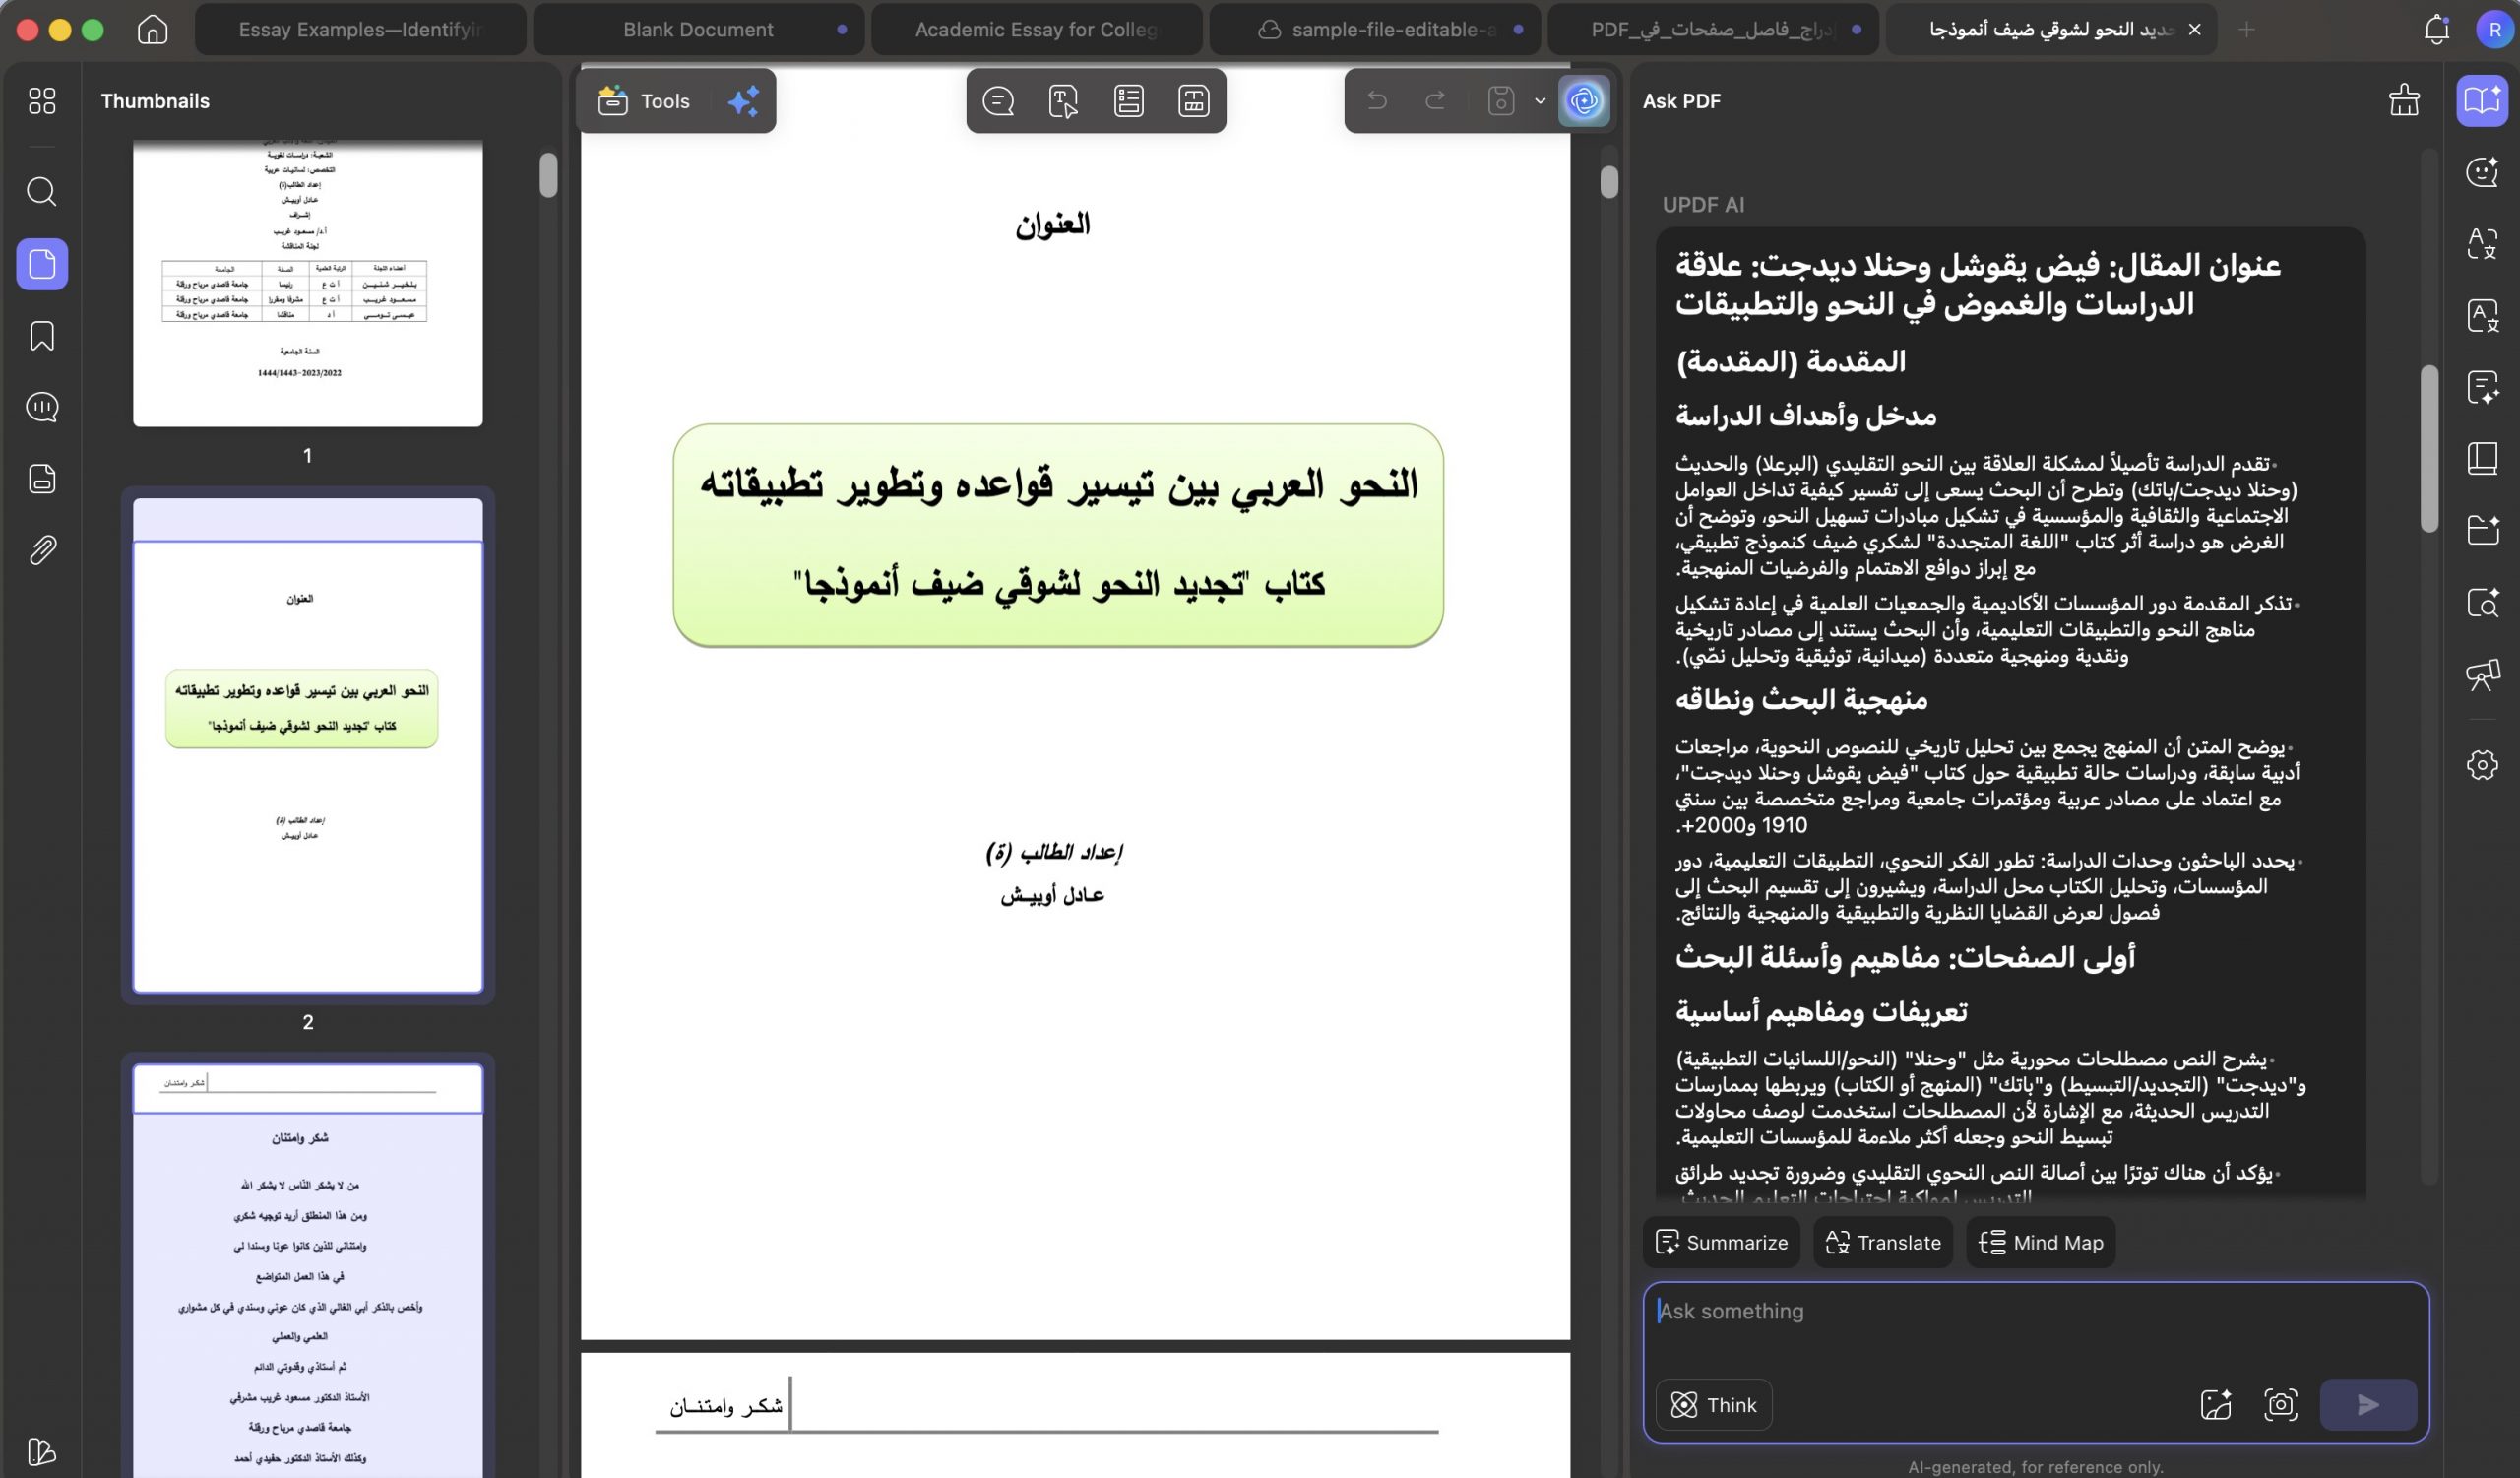2520x1478 pixels.
Task: Click the document view scrollbar handle
Action: 1608,182
